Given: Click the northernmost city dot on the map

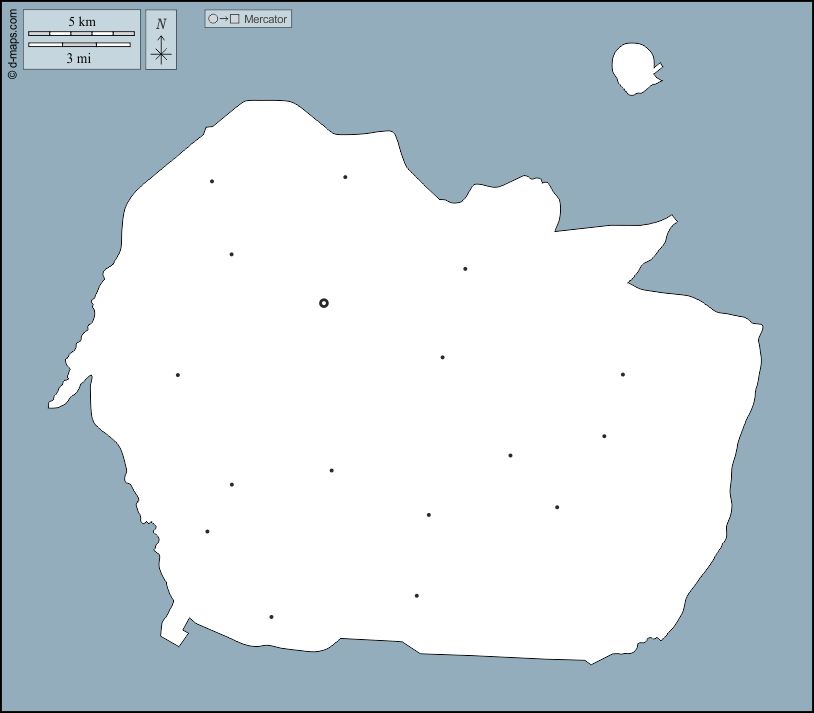Looking at the screenshot, I should [345, 177].
